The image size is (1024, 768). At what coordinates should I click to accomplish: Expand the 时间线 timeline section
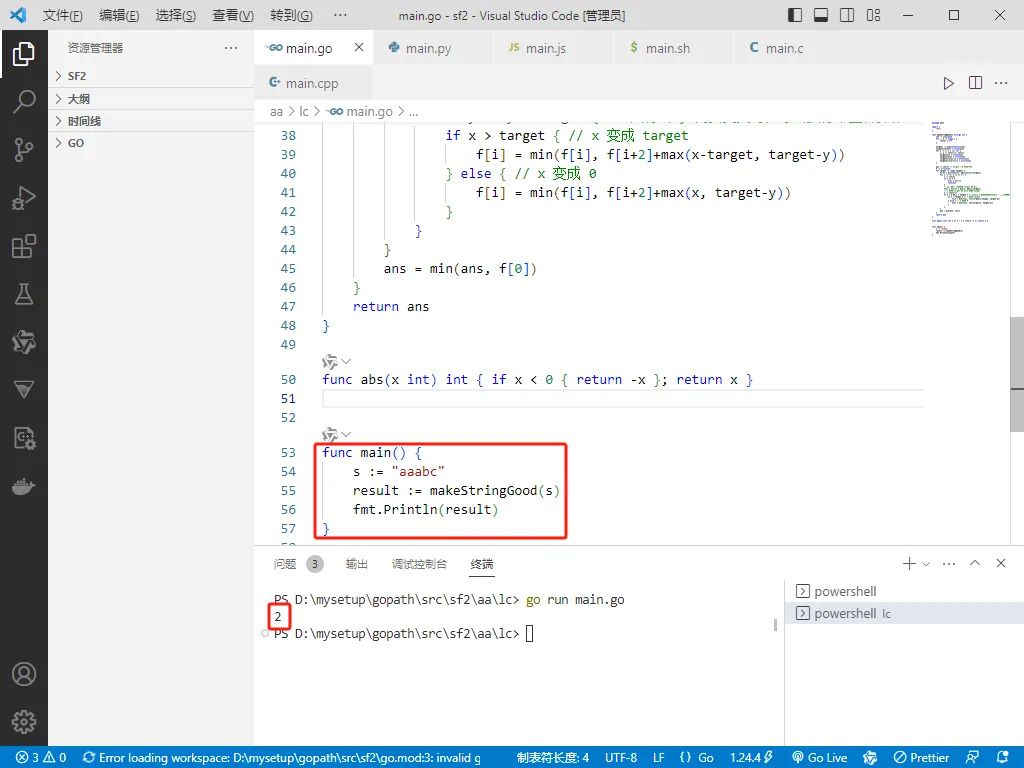151,121
